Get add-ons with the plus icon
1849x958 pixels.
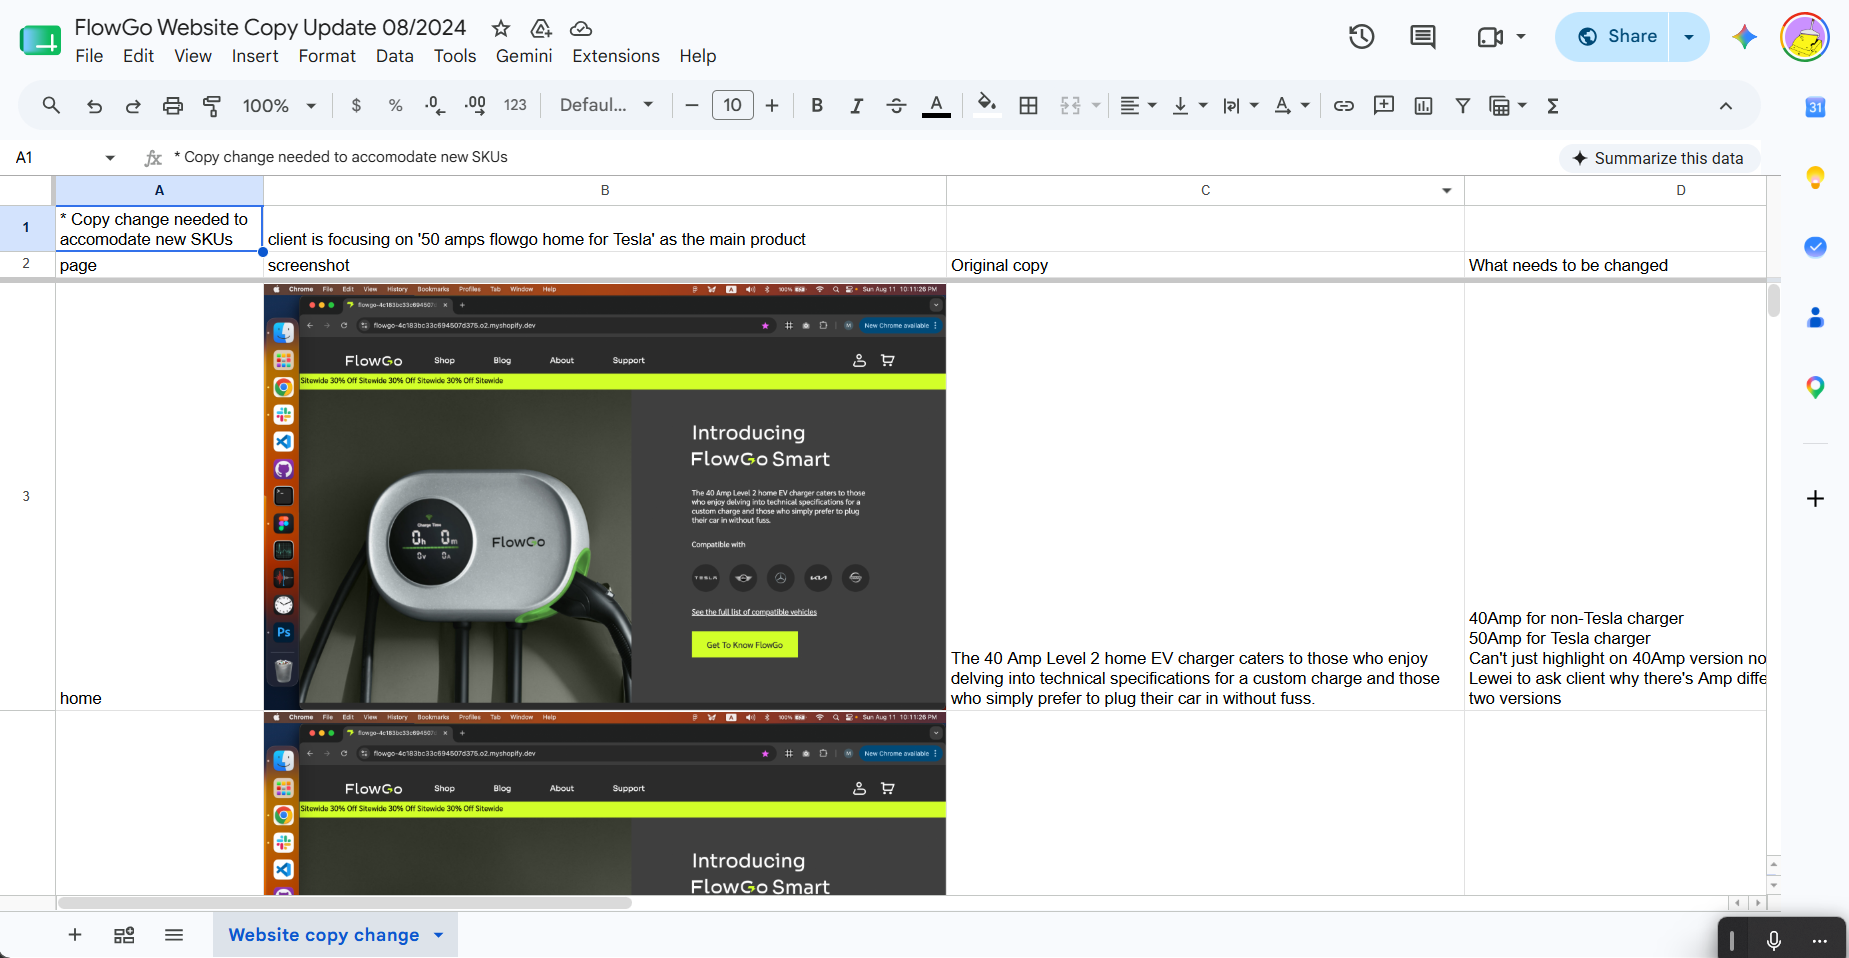click(x=1815, y=498)
